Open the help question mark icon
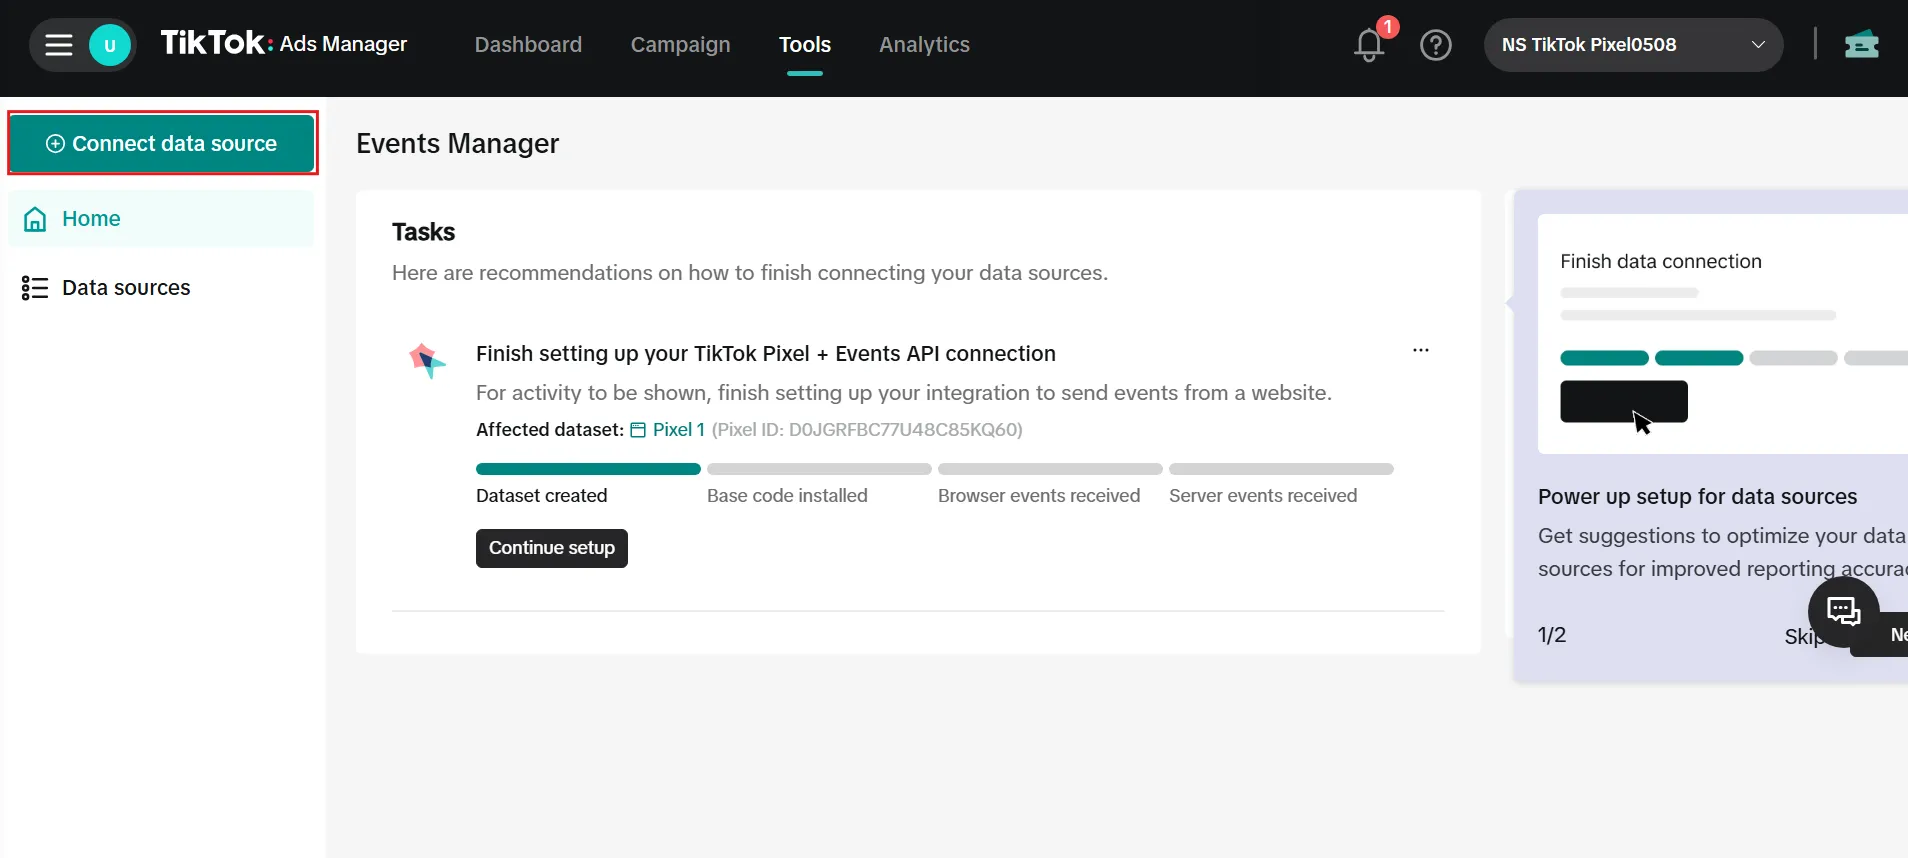The width and height of the screenshot is (1908, 858). pos(1435,45)
